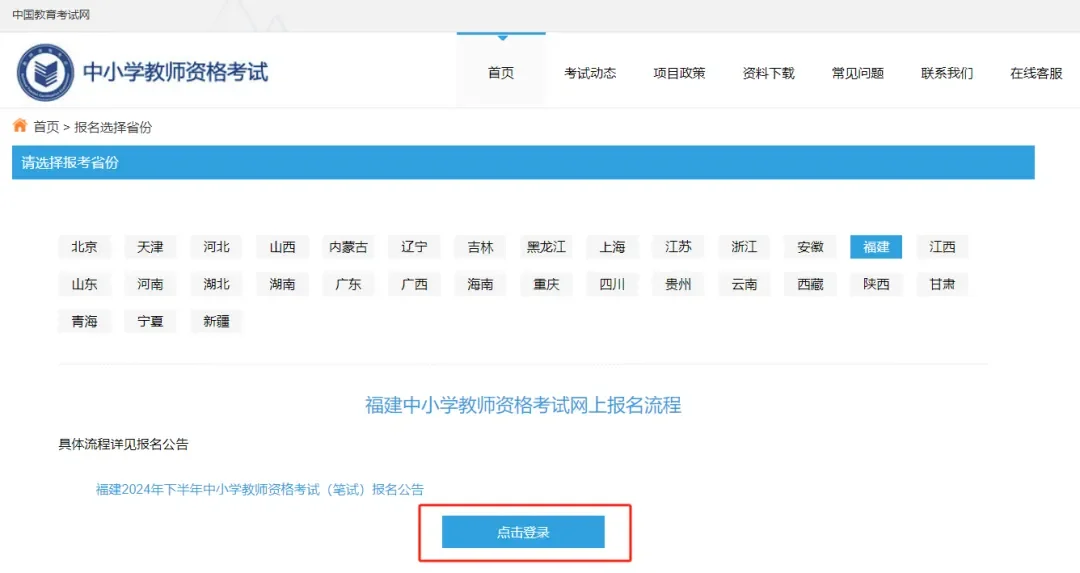Click the 福建中小学教师资格考试网上报名流程 heading

(x=523, y=405)
